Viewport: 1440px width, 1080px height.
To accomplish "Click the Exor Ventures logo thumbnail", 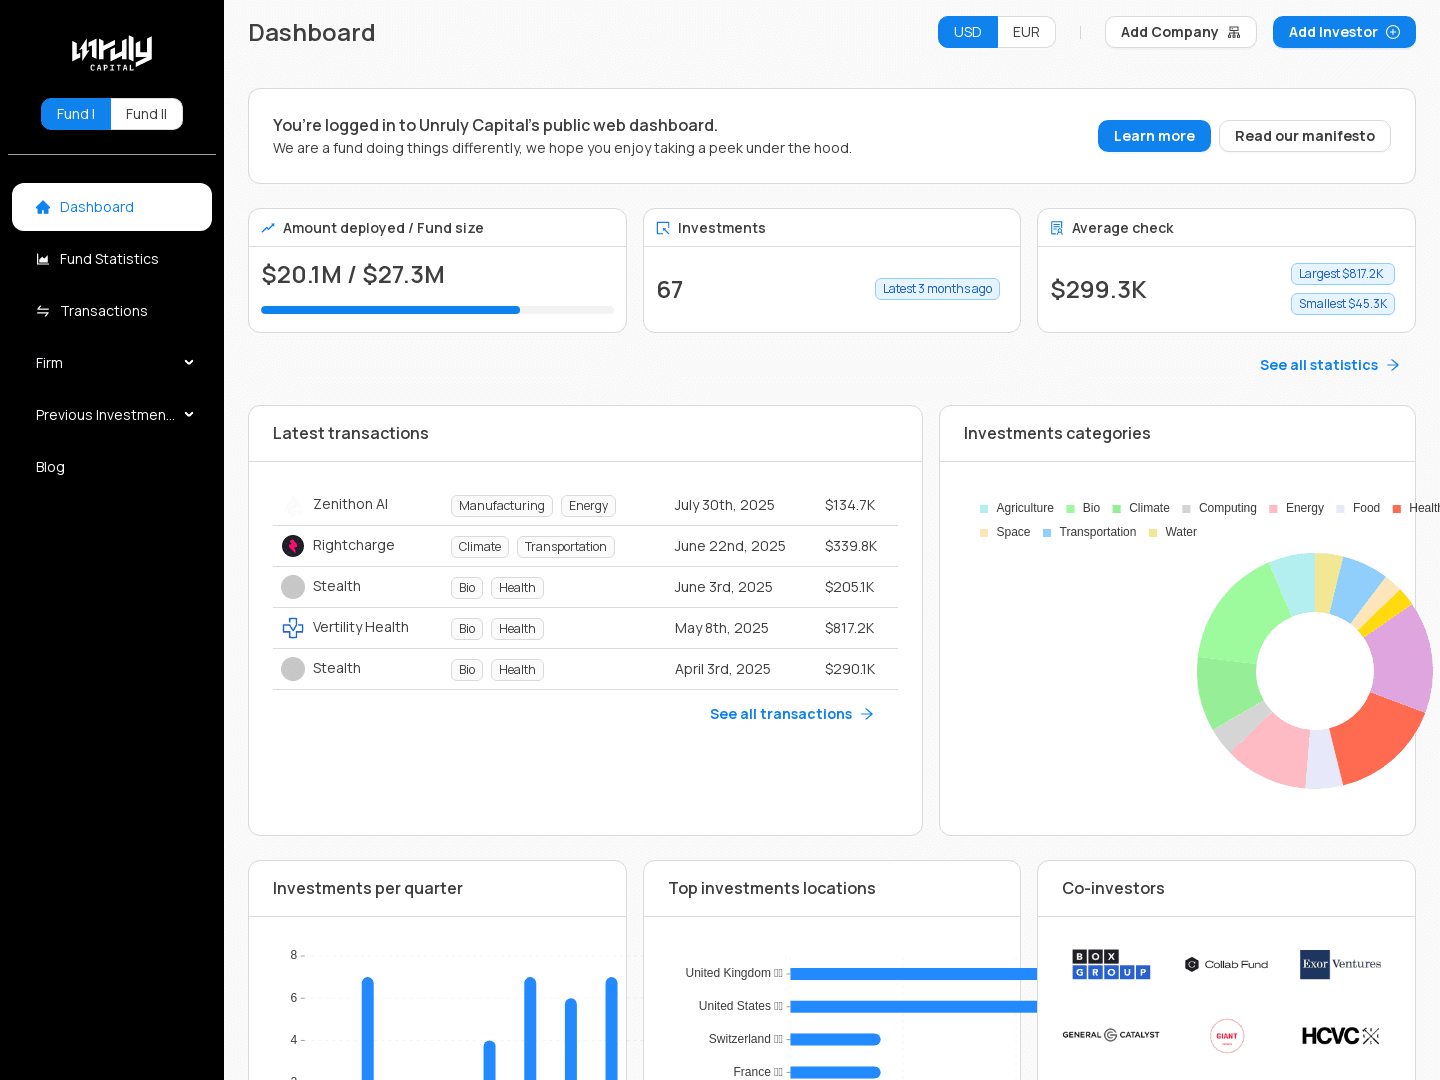I will pyautogui.click(x=1340, y=964).
